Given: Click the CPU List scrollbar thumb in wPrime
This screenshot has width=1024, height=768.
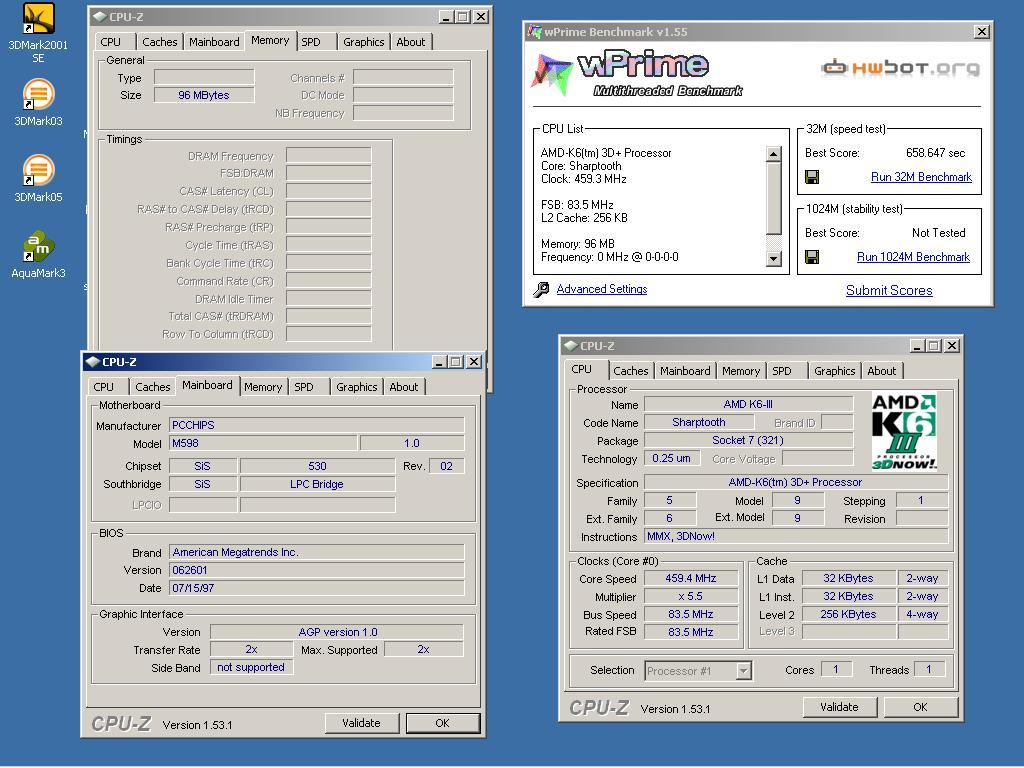Looking at the screenshot, I should 773,198.
